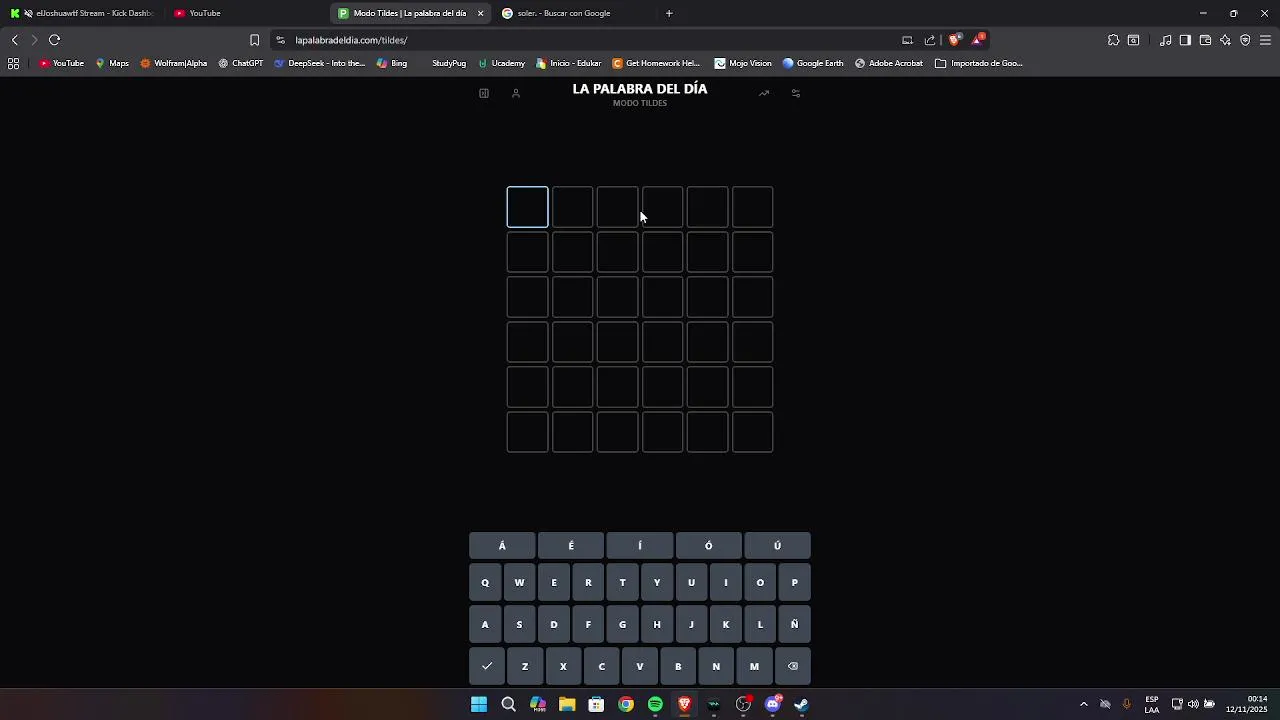Tap the Z key on game keyboard
The width and height of the screenshot is (1280, 720).
pyautogui.click(x=525, y=666)
